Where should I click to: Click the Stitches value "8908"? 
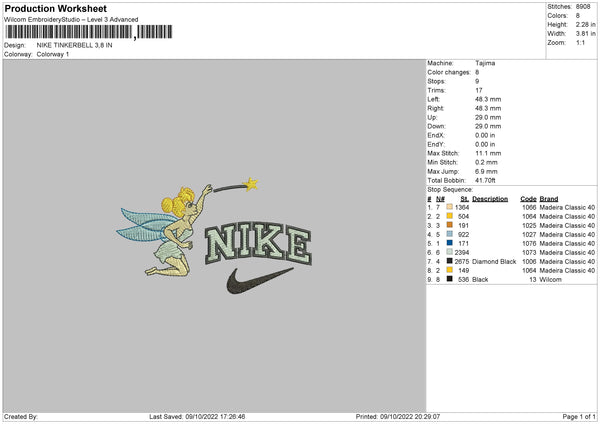click(583, 7)
